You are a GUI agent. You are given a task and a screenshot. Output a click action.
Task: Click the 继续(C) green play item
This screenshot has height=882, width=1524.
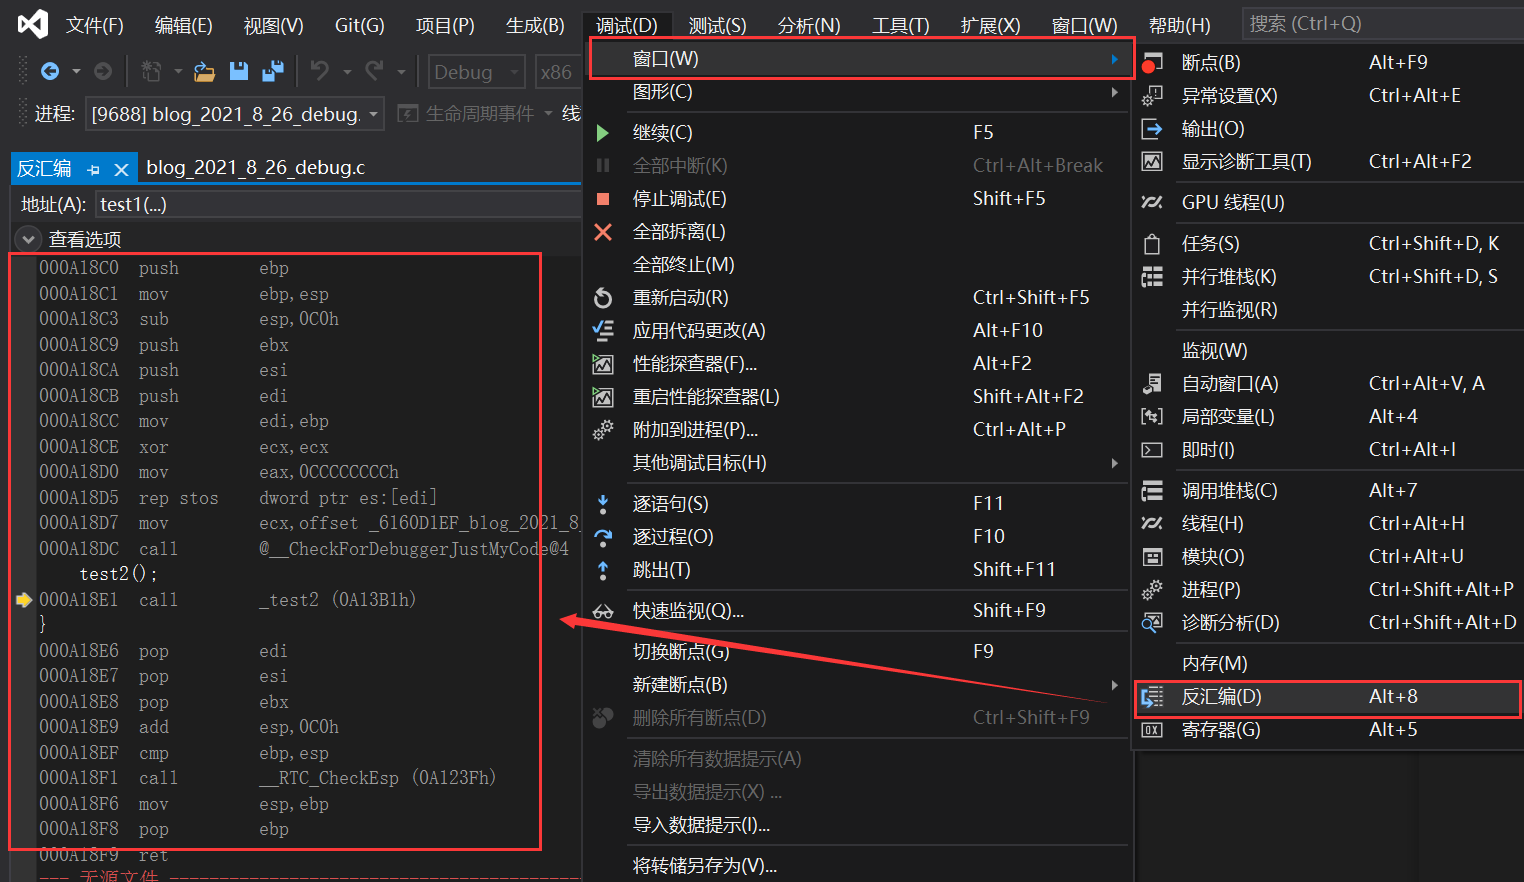(855, 132)
